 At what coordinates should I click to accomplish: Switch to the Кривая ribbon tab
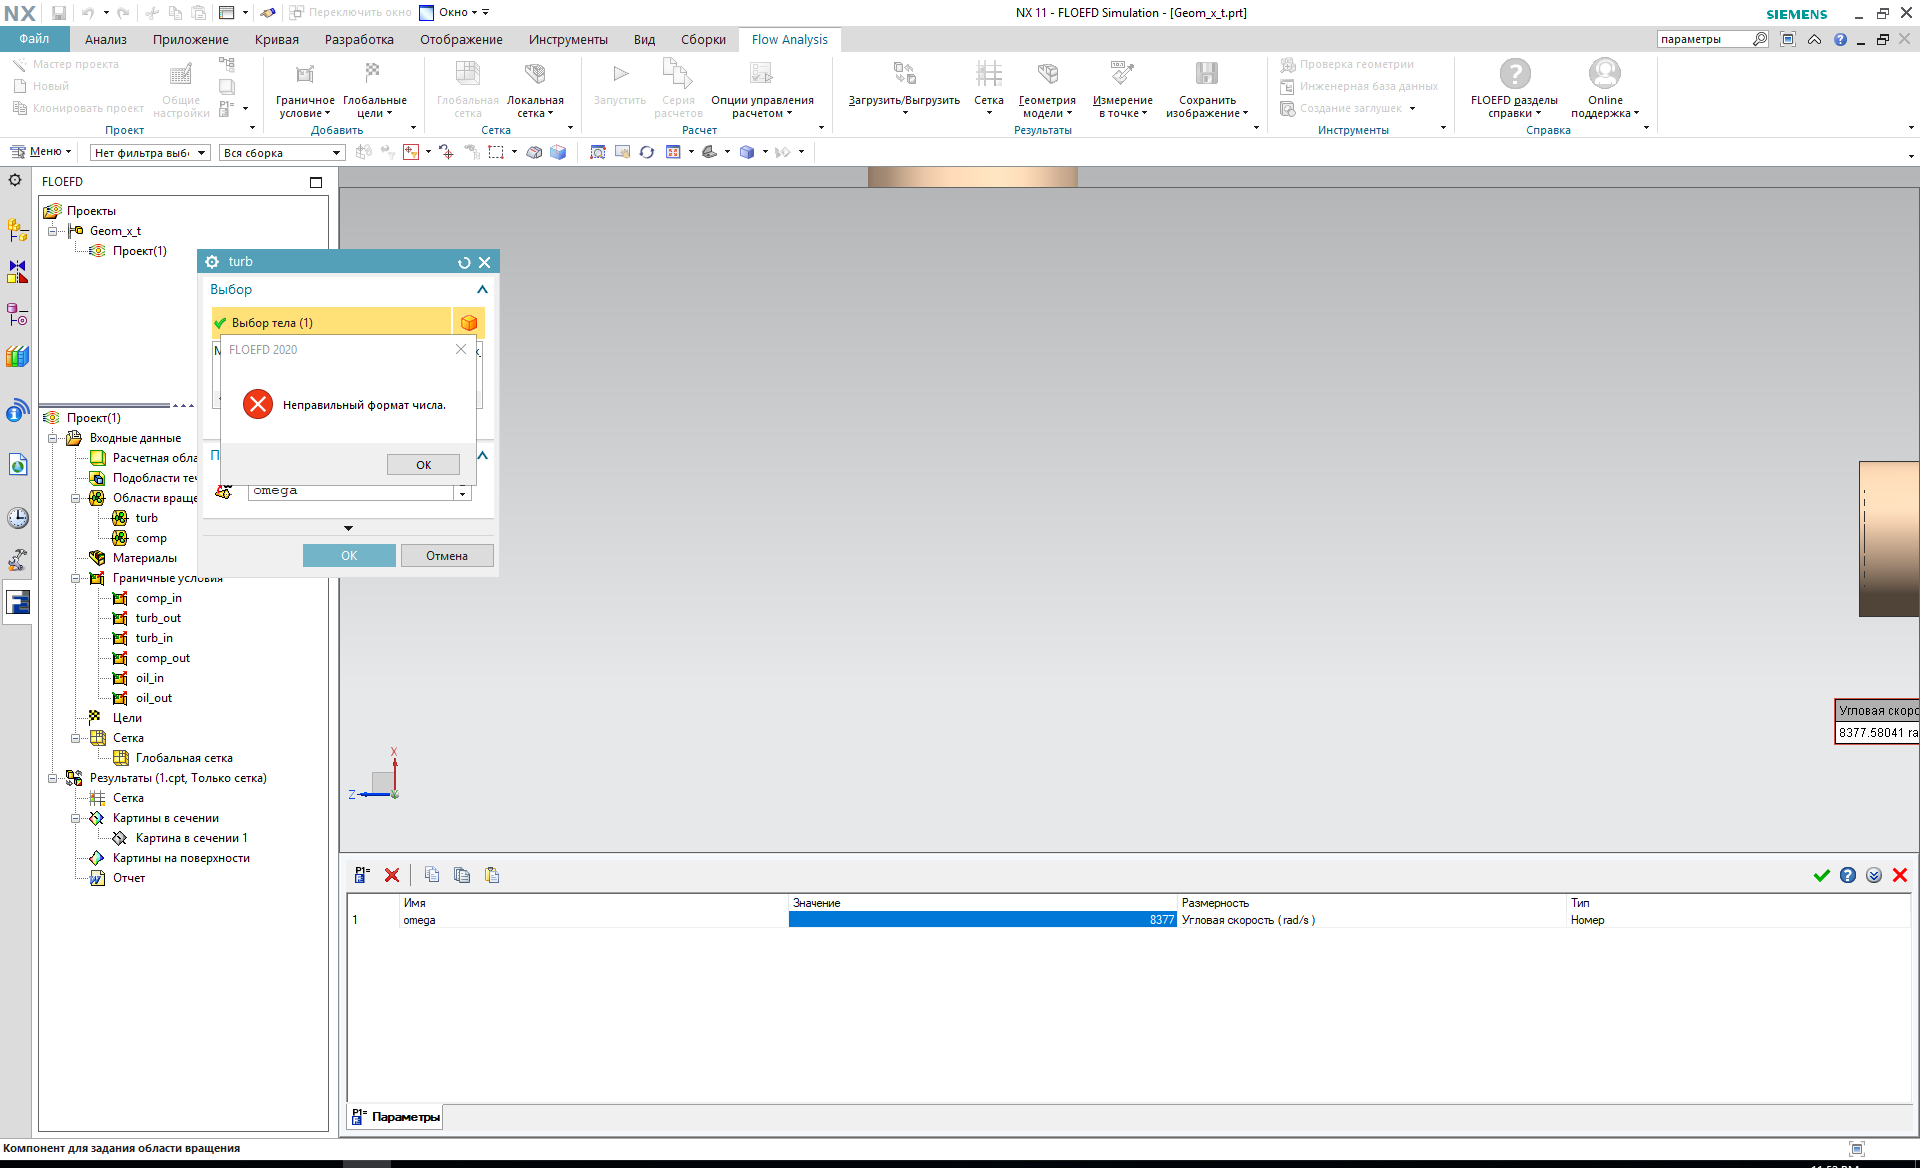coord(277,39)
